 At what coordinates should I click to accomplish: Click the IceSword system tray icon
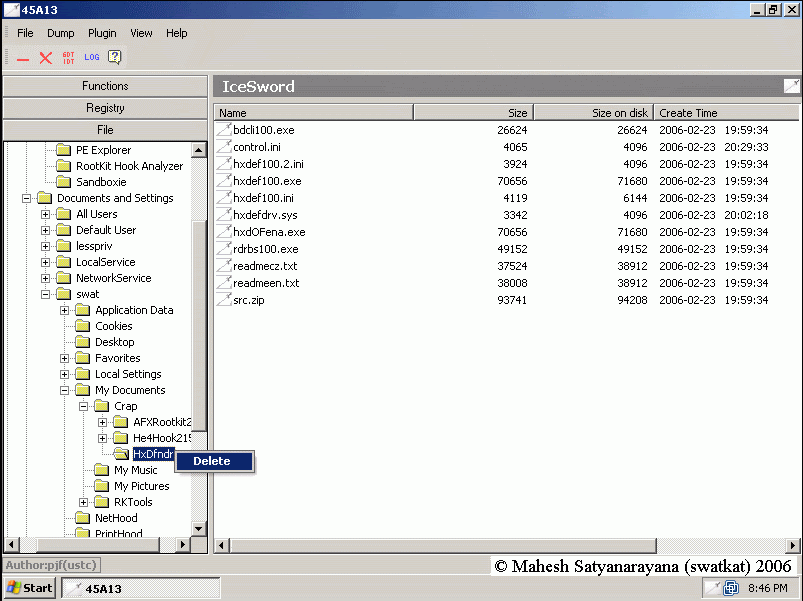click(712, 588)
